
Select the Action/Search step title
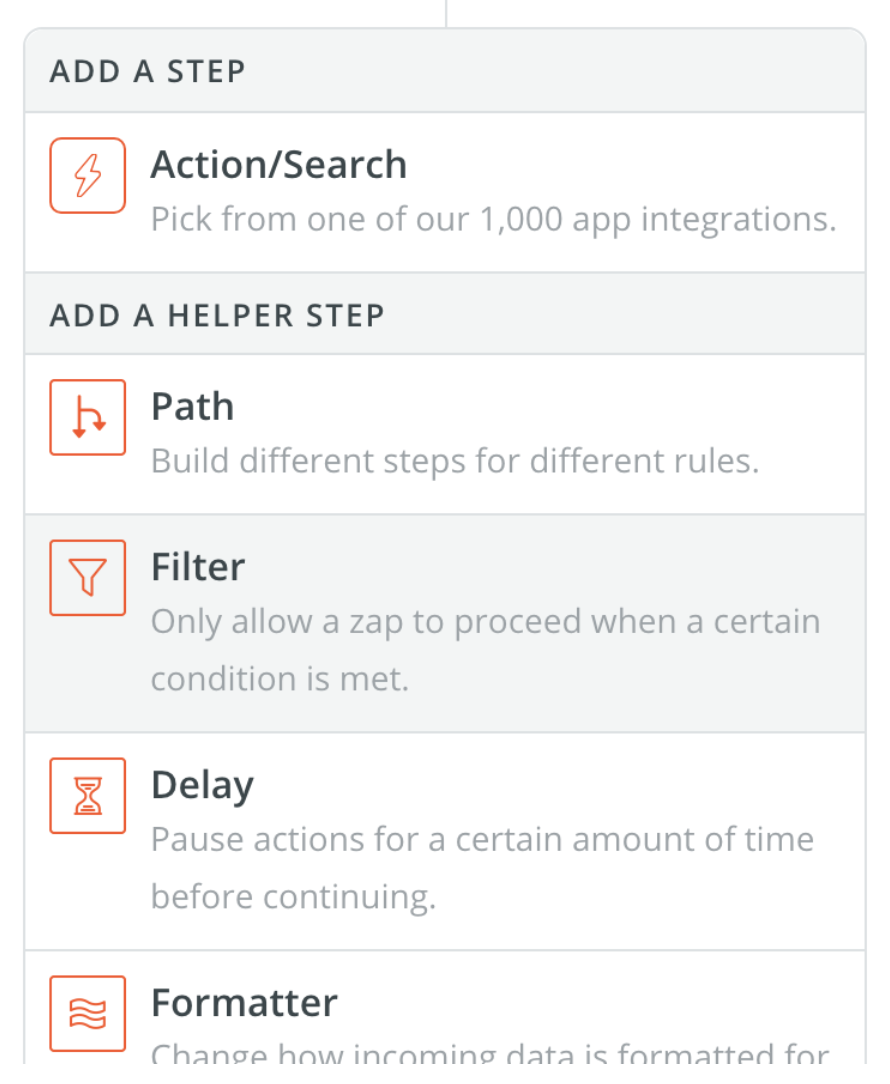279,165
